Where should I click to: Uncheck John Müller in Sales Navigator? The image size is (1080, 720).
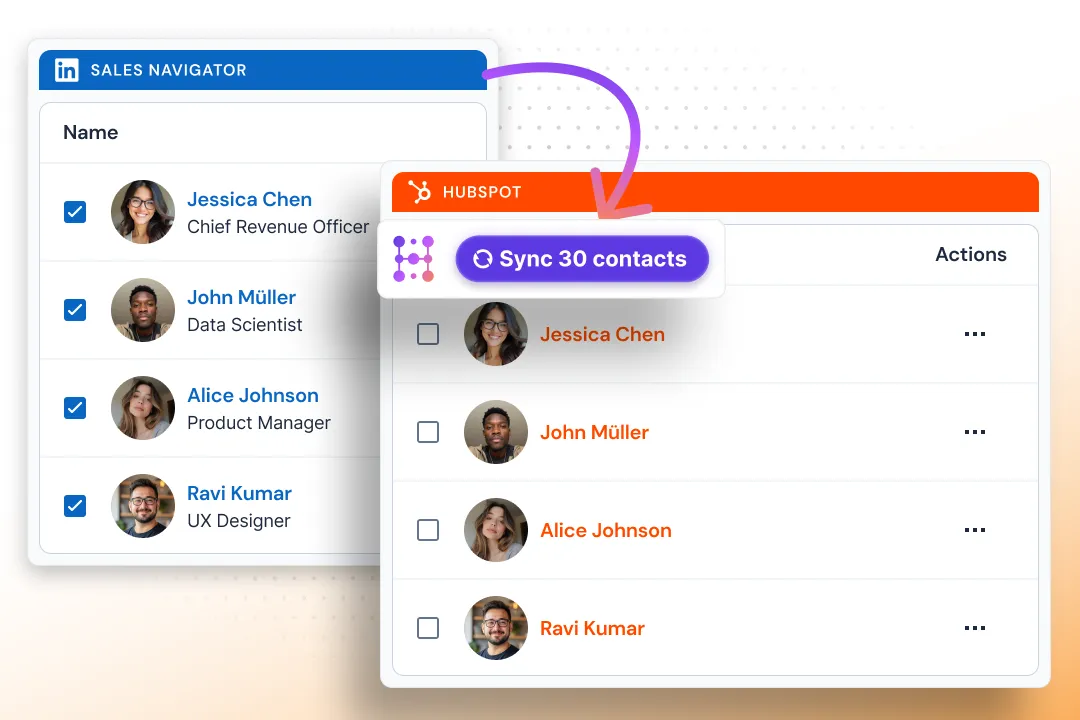tap(75, 310)
